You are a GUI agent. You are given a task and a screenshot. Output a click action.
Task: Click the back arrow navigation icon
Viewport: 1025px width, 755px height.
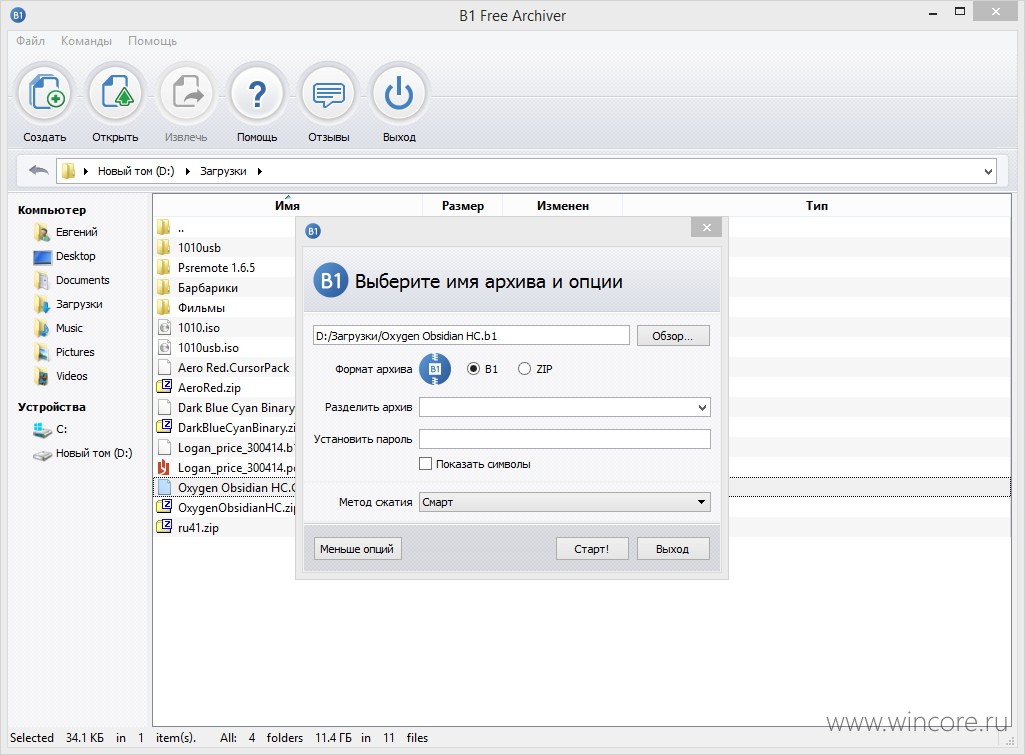point(39,171)
